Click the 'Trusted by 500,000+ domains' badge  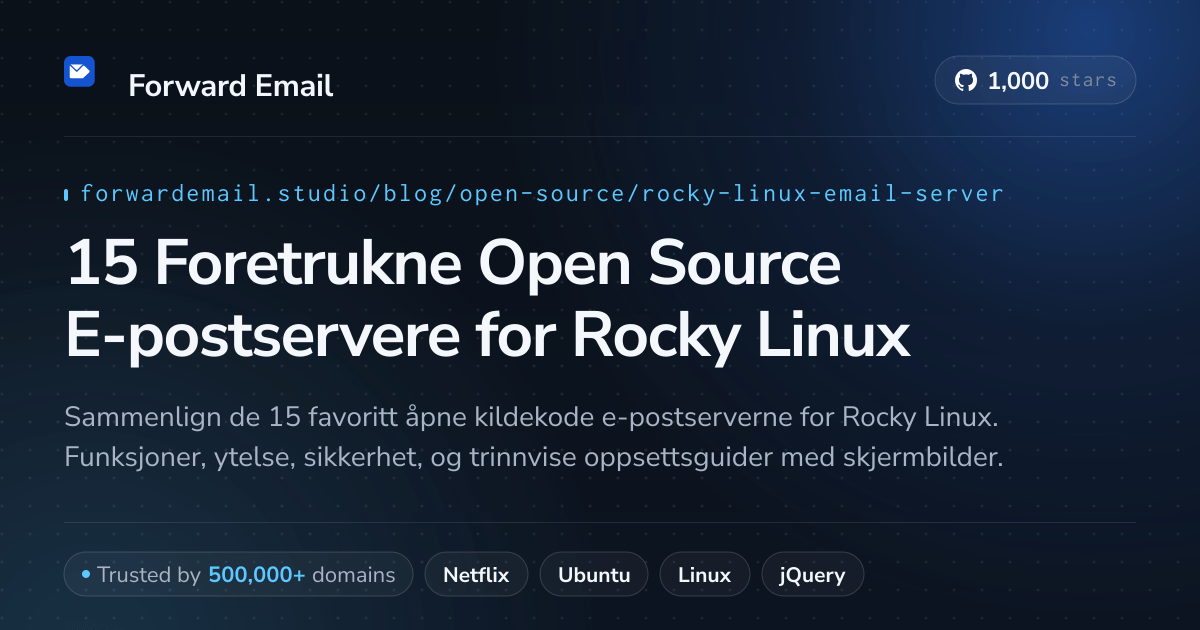[x=238, y=575]
